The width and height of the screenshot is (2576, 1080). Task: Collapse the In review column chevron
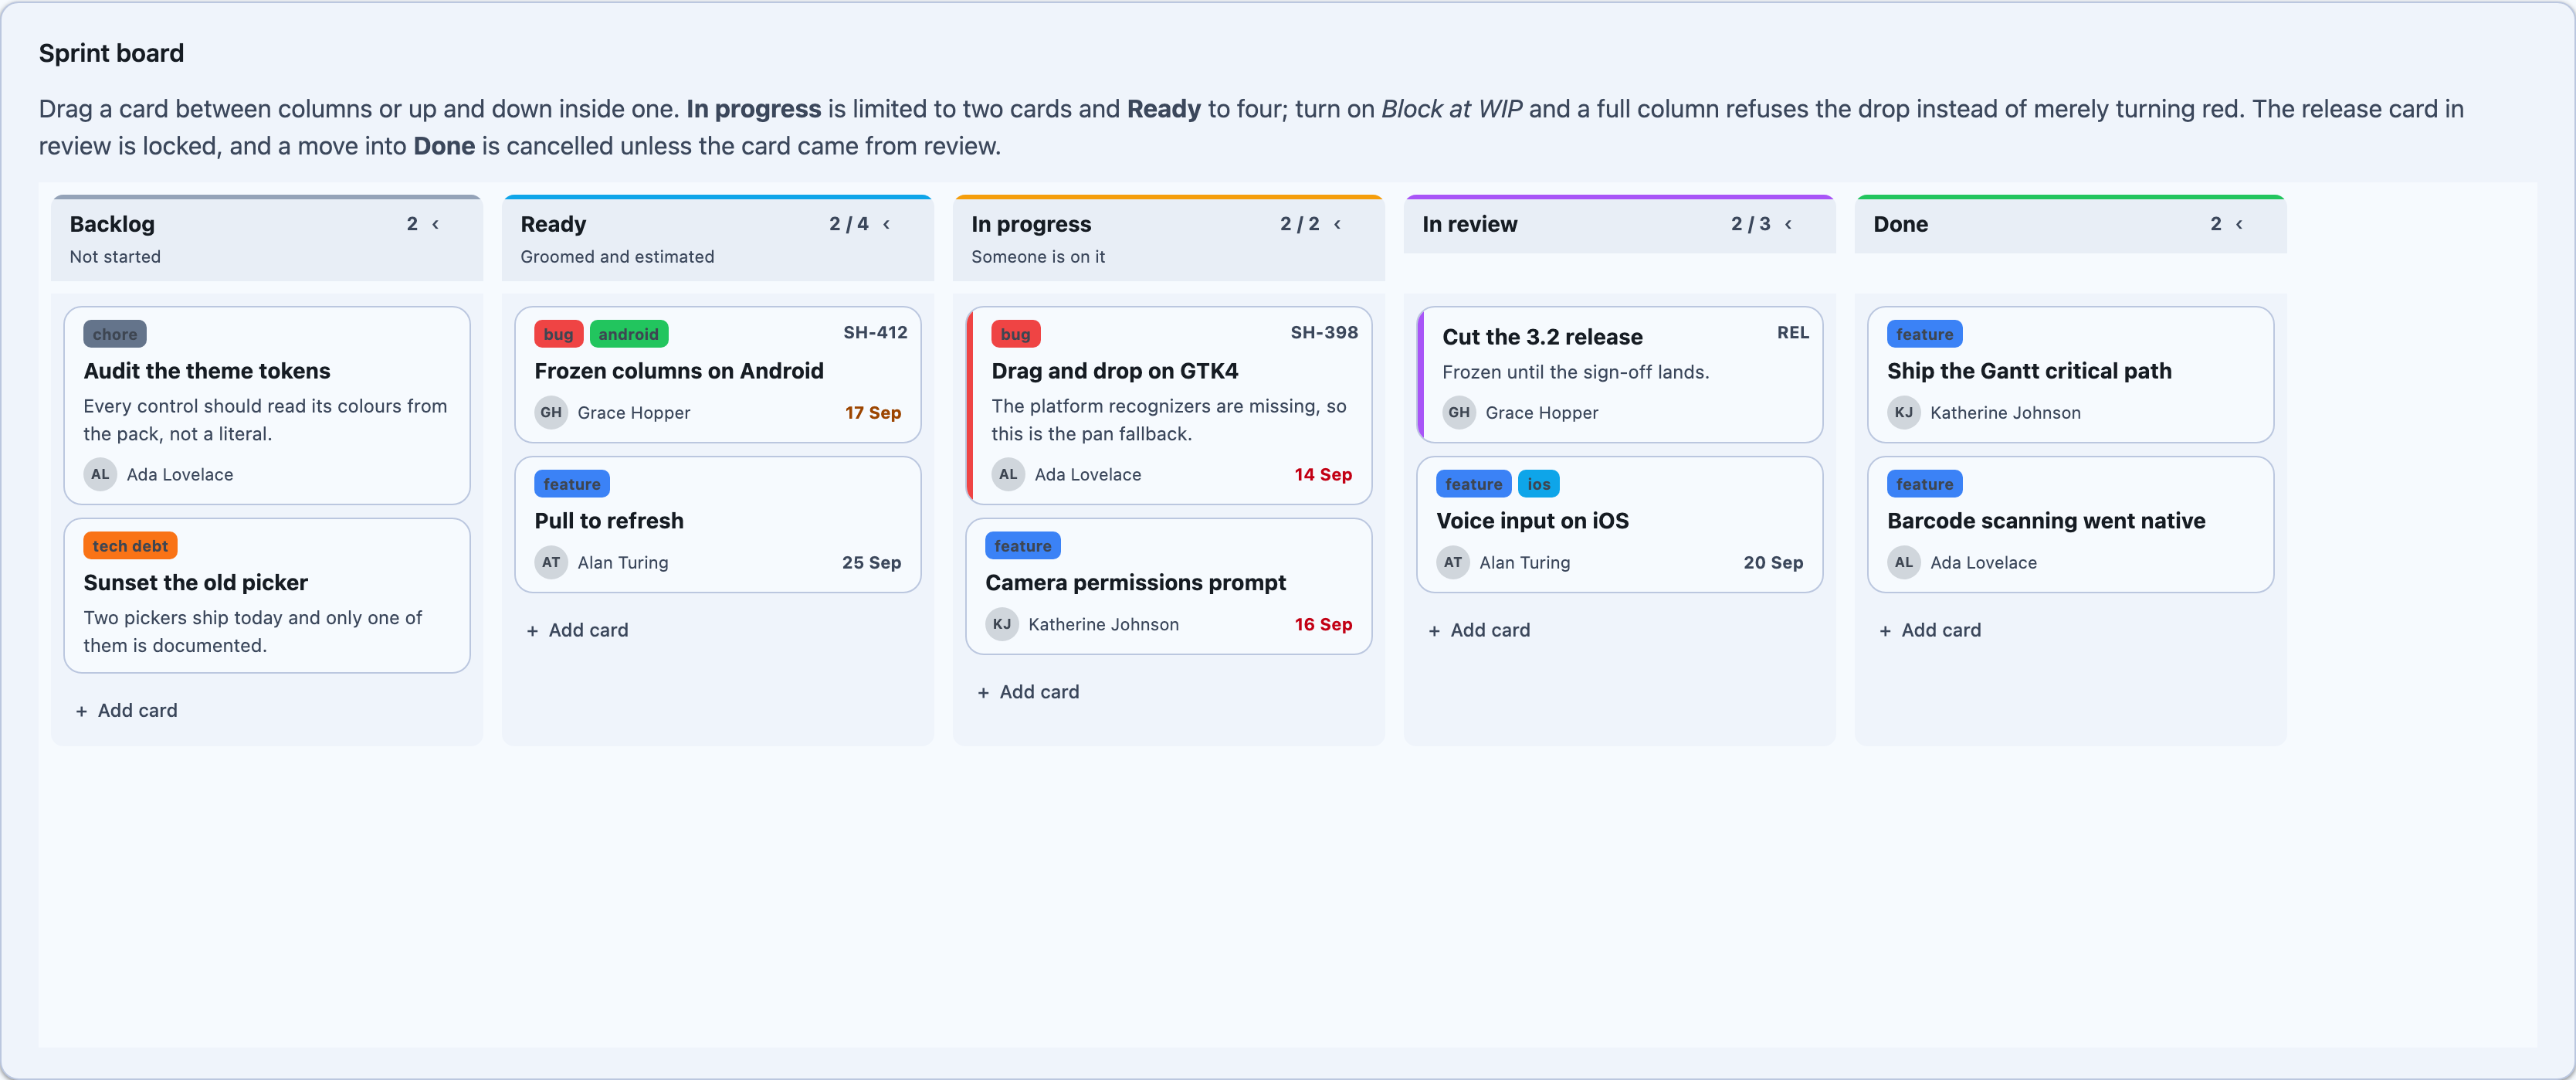coord(1788,224)
